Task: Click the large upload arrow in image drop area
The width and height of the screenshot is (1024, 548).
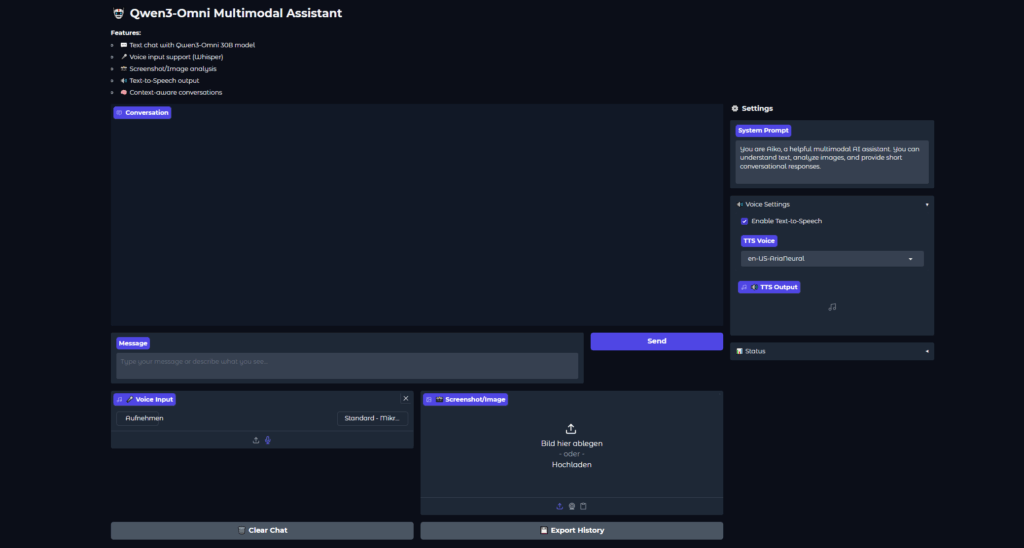Action: 571,429
